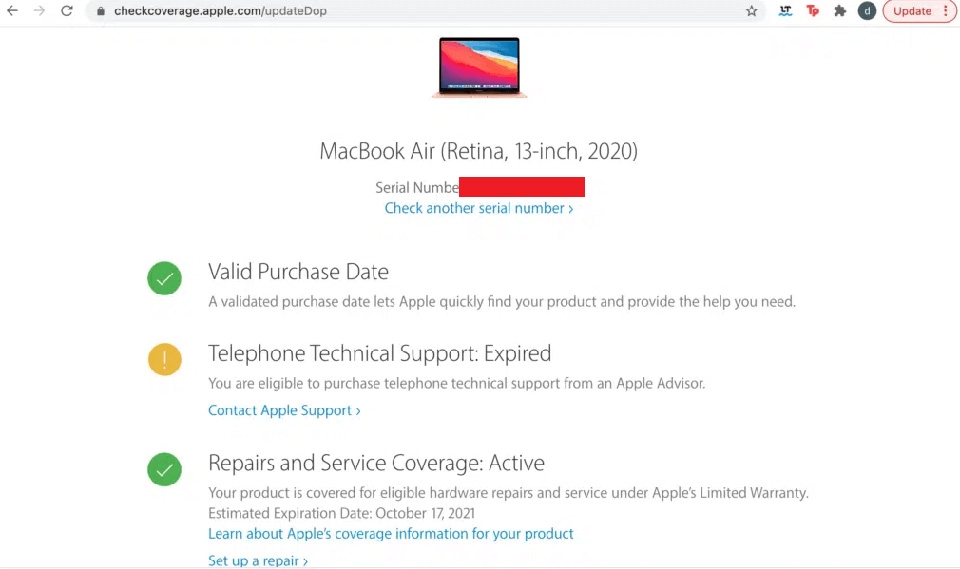Open the Contact Apple Support link
This screenshot has width=960, height=569.
click(284, 410)
